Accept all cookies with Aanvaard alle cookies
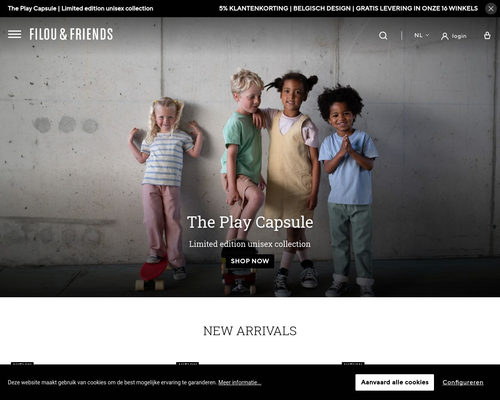The height and width of the screenshot is (400, 500). coord(395,382)
